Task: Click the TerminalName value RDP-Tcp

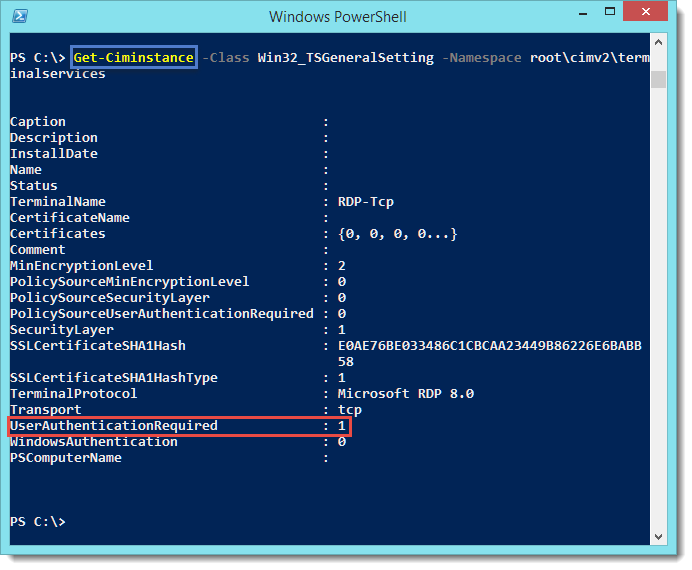Action: pyautogui.click(x=365, y=202)
